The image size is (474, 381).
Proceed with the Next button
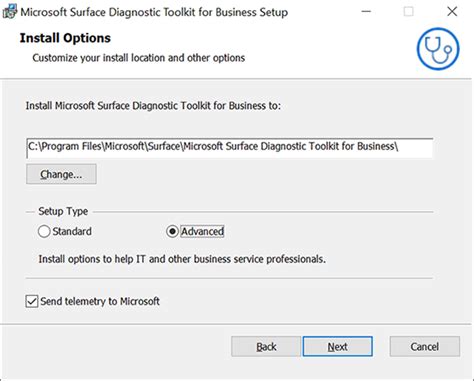(x=338, y=347)
